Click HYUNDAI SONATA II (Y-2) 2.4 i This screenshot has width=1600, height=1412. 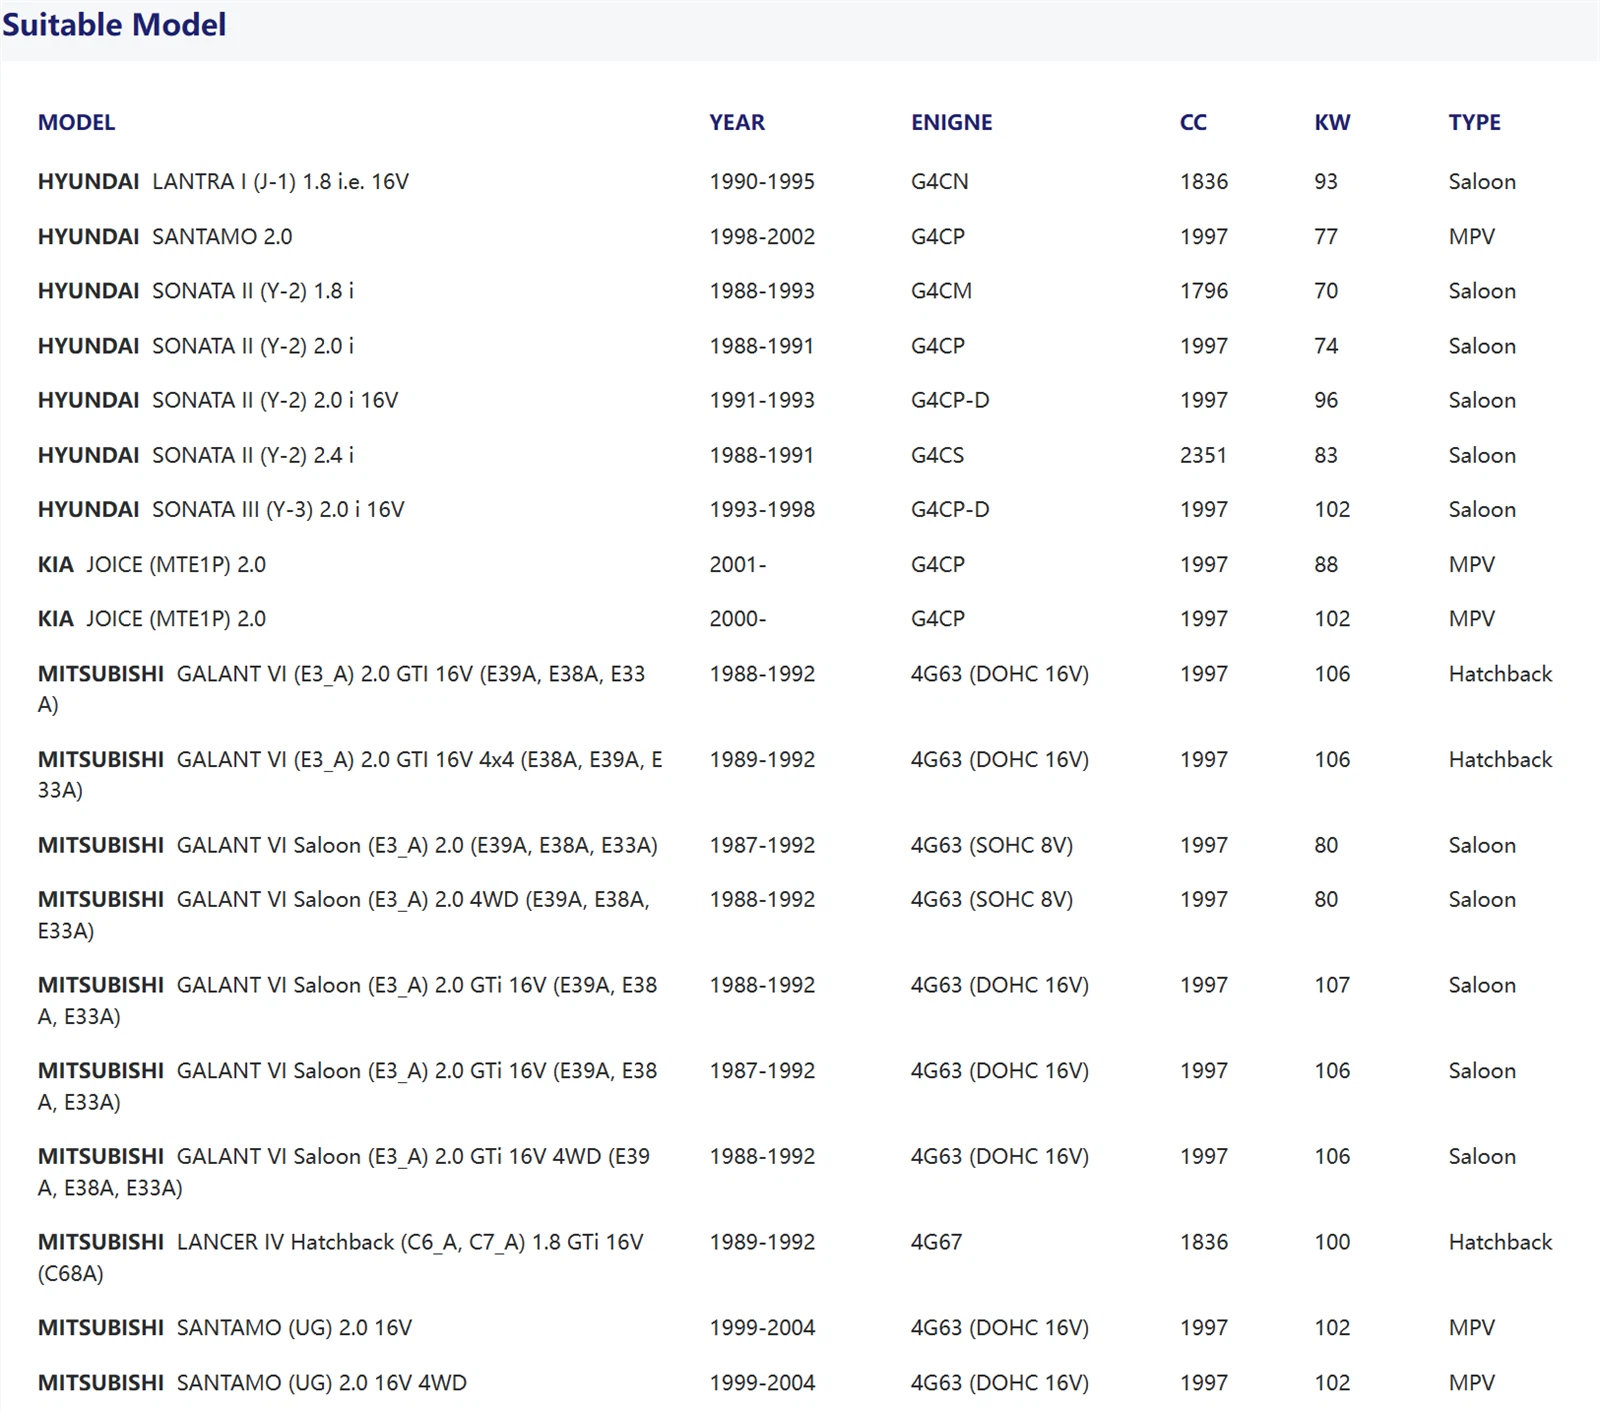(x=196, y=455)
